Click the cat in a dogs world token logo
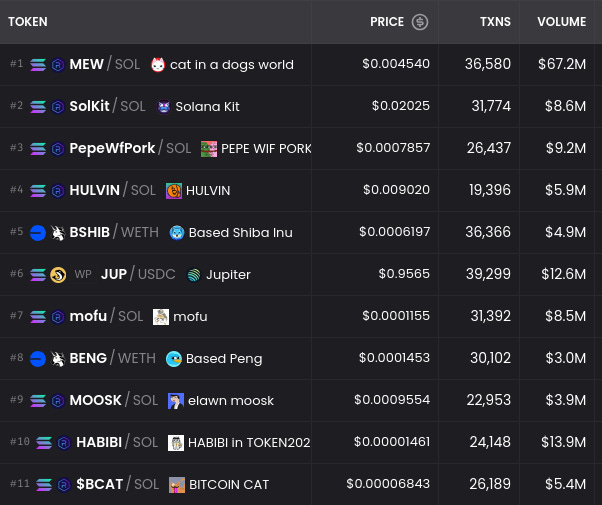This screenshot has width=602, height=505. tap(158, 65)
